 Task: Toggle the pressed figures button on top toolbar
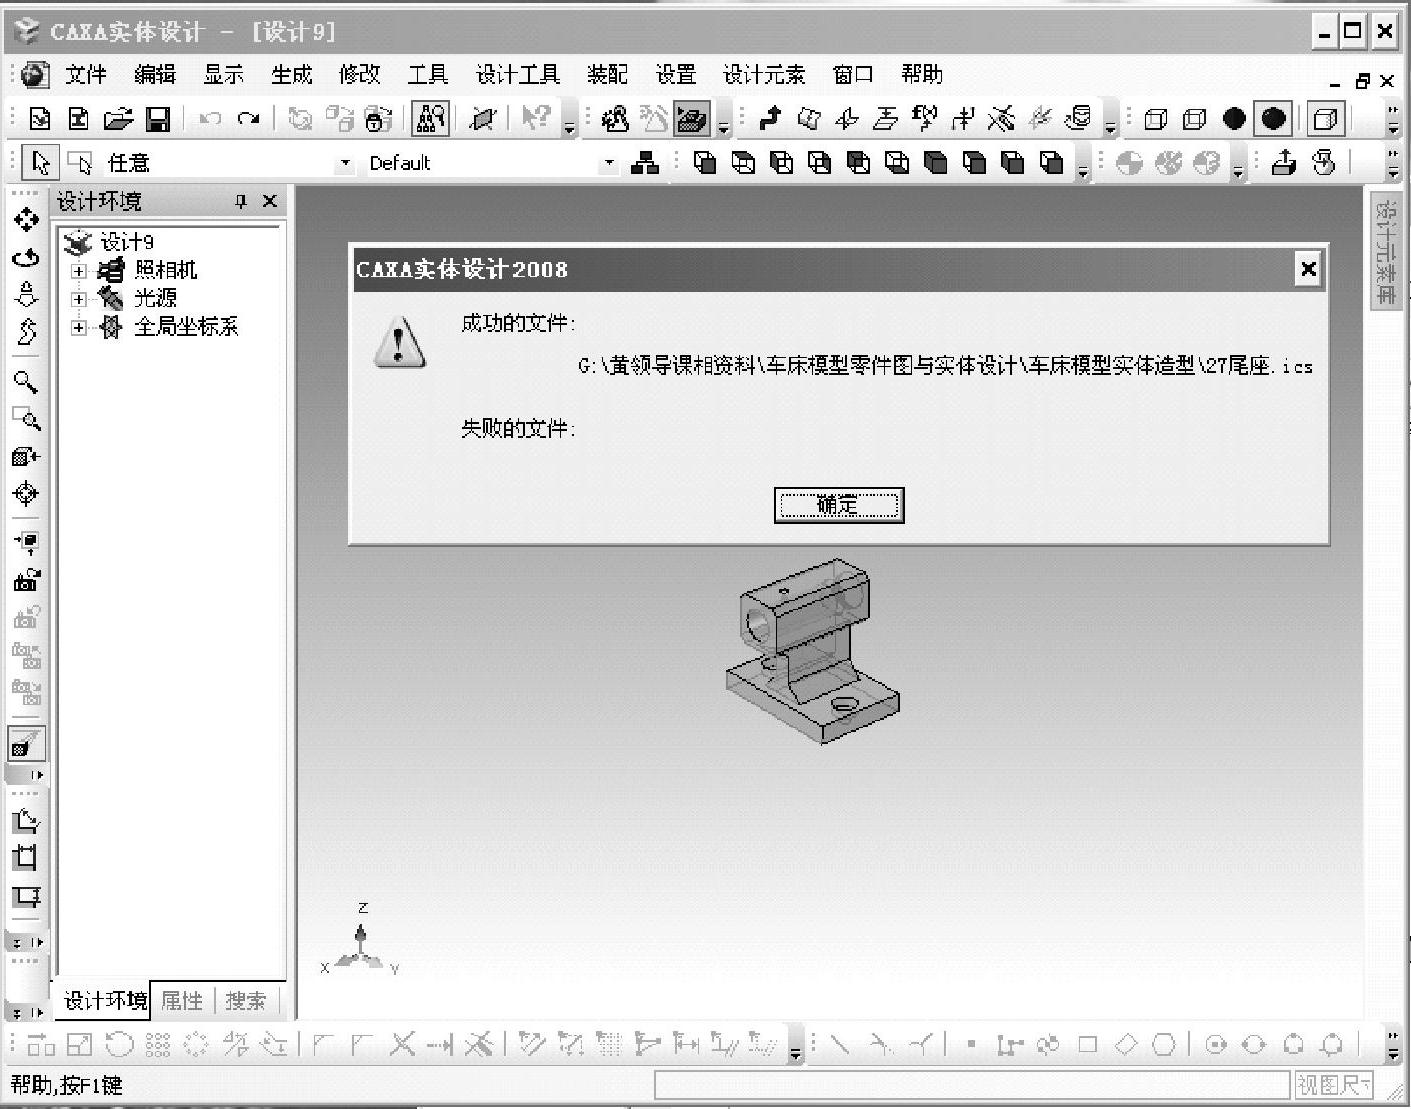[430, 119]
